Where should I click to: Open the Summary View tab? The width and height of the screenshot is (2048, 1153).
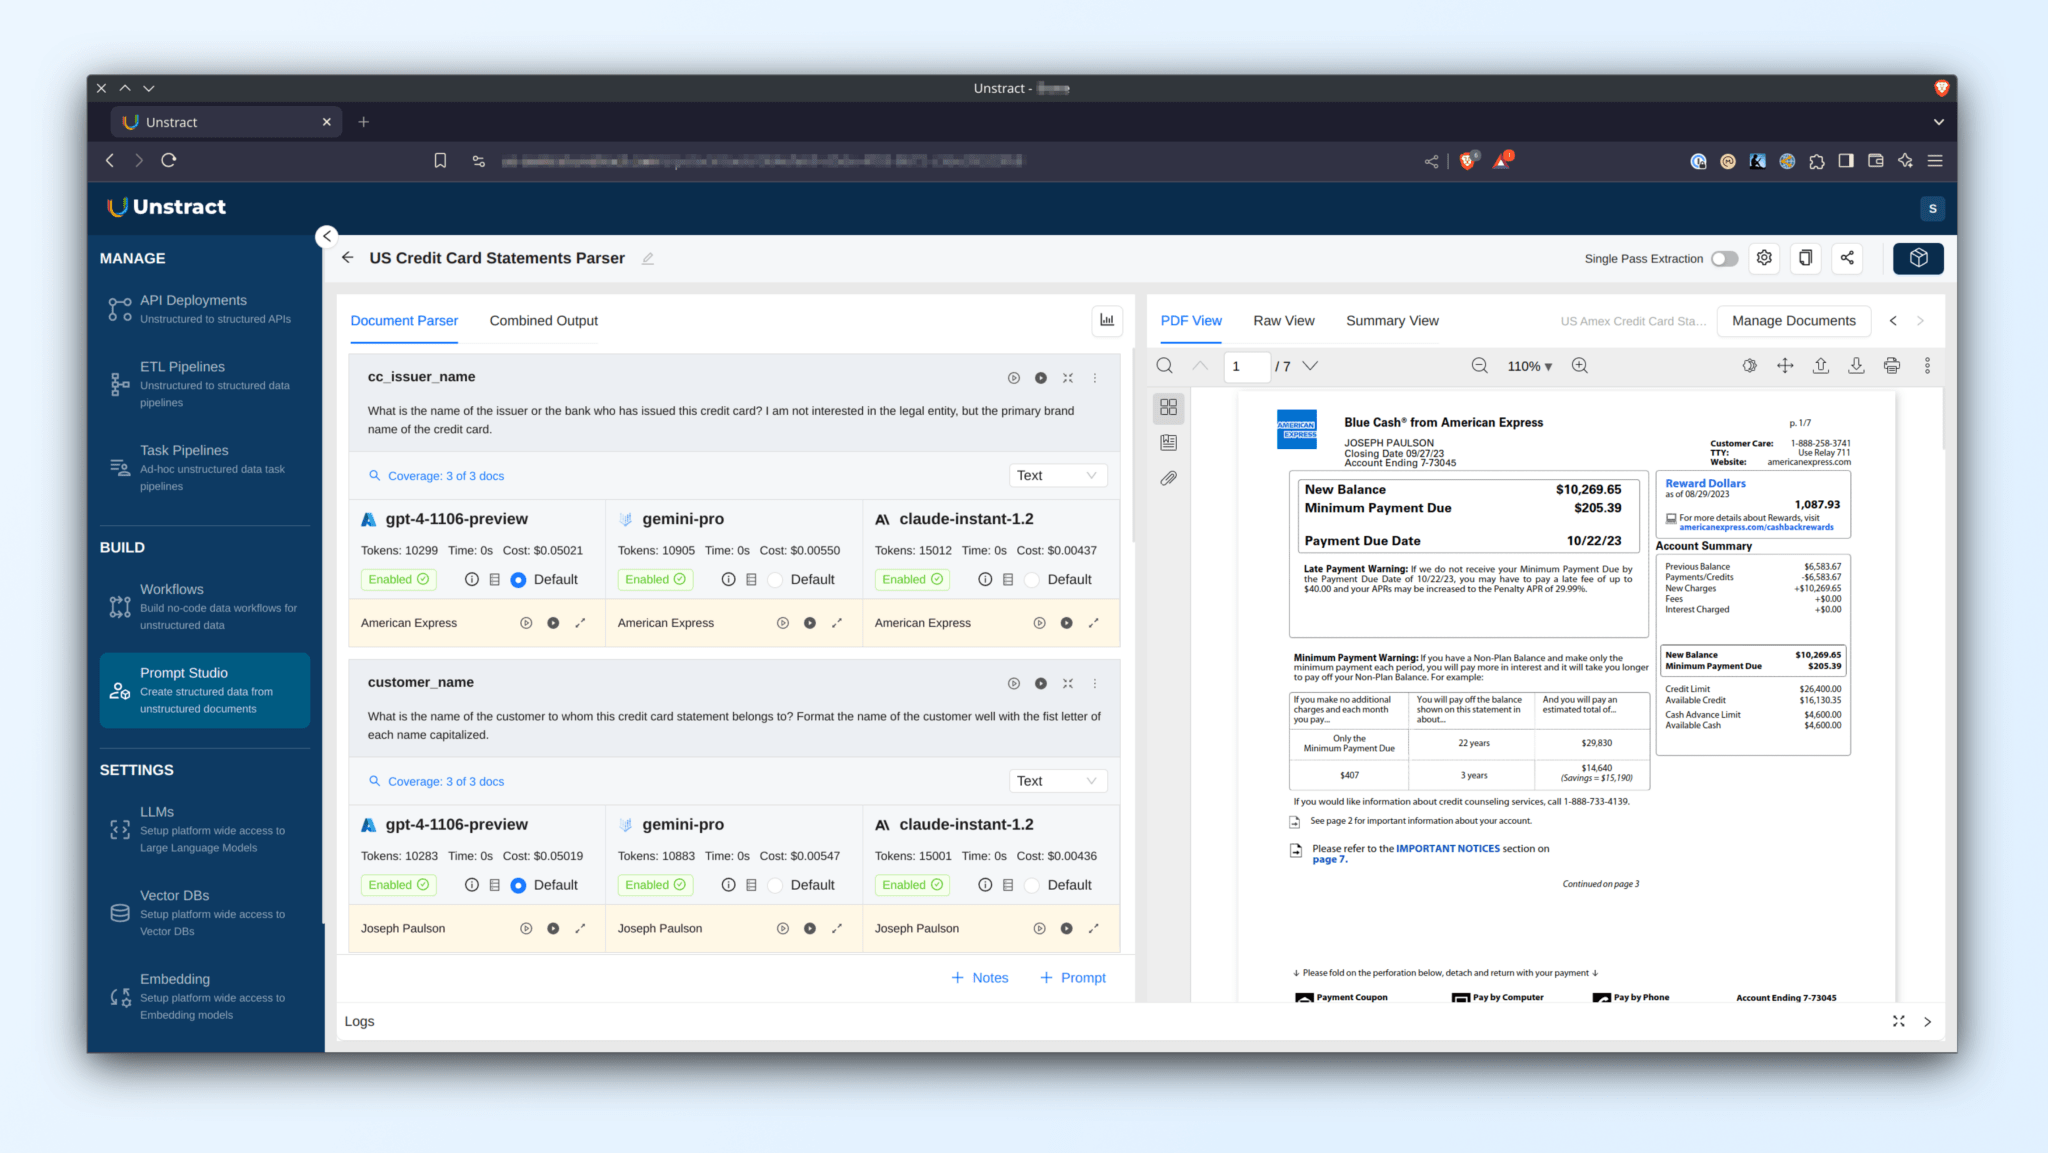1392,320
